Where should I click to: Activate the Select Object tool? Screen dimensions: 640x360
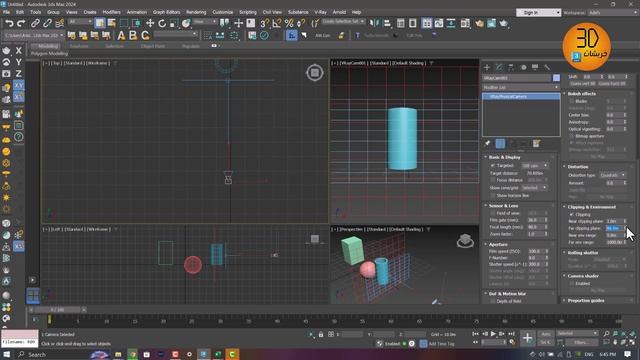click(x=100, y=23)
